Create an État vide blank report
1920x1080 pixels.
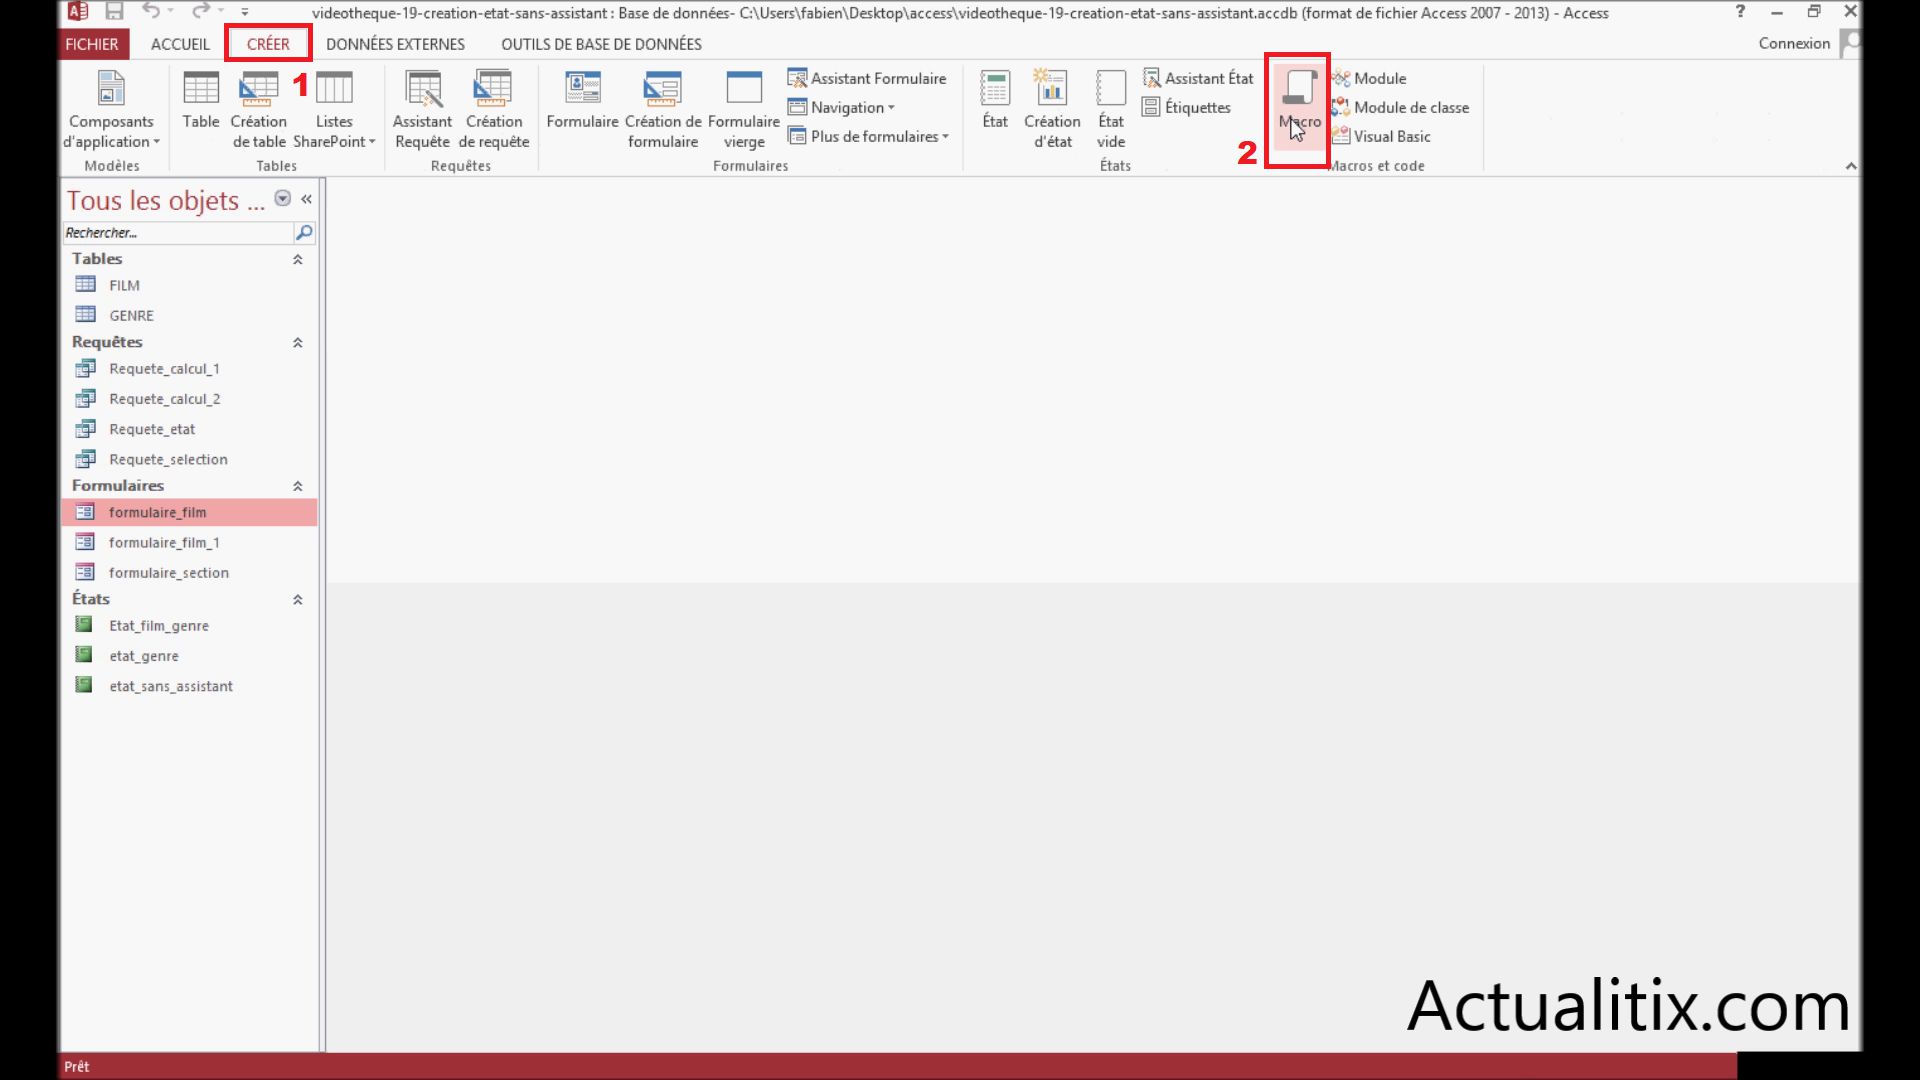[x=1111, y=110]
